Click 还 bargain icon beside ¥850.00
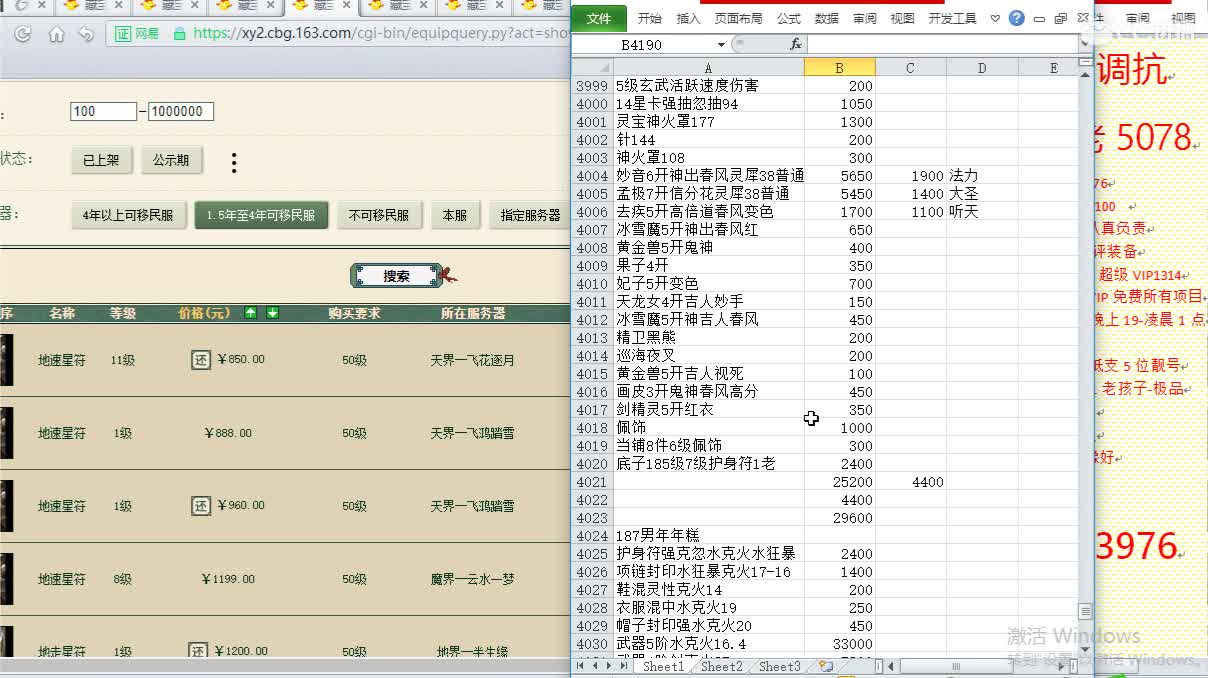 tap(201, 359)
